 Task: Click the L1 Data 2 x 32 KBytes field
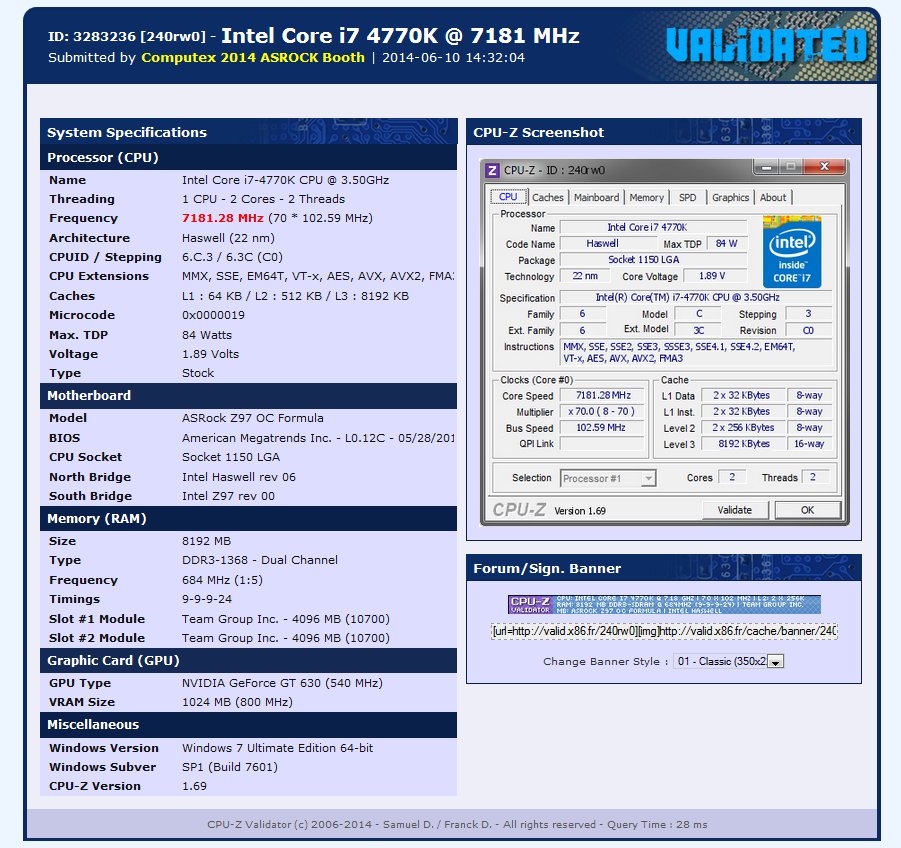[x=742, y=395]
